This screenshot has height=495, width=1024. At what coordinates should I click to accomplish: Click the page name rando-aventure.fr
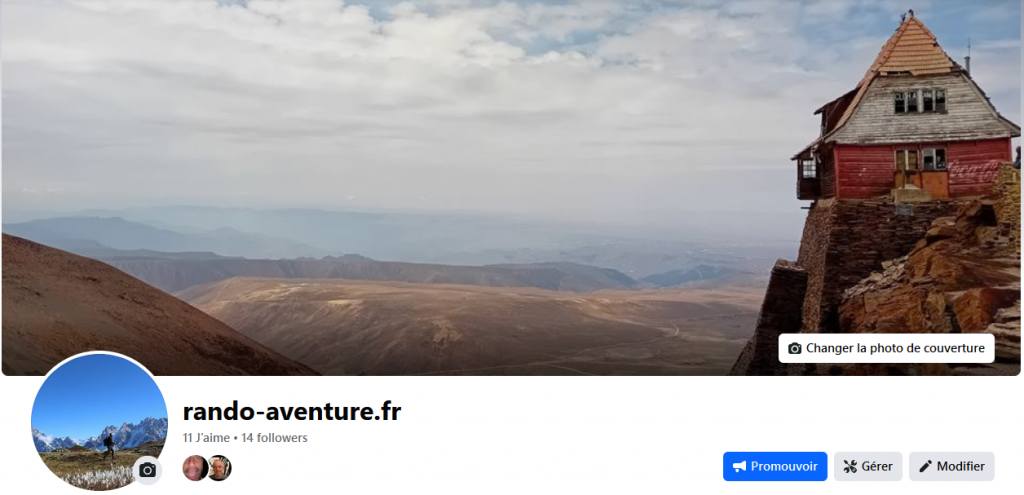click(292, 411)
